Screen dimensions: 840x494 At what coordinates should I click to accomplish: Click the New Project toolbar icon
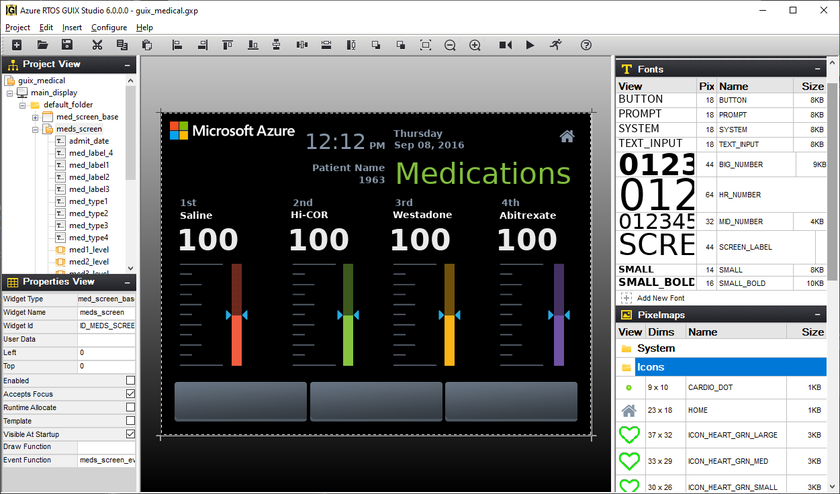(16, 45)
